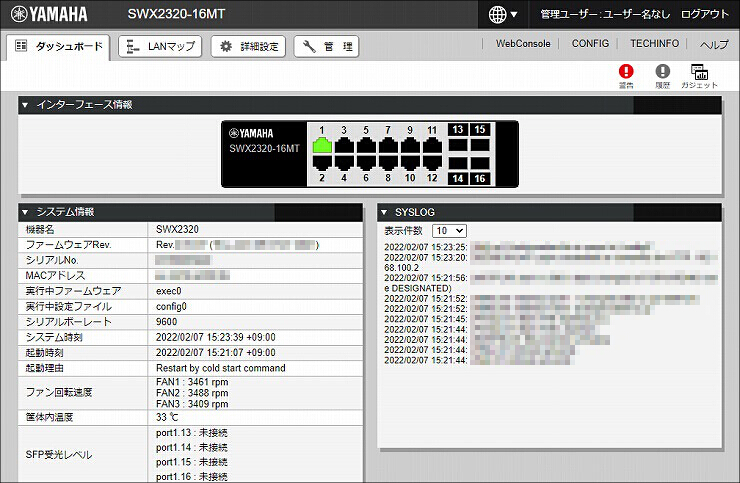740x483 pixels.
Task: Open the language globe menu
Action: point(503,15)
